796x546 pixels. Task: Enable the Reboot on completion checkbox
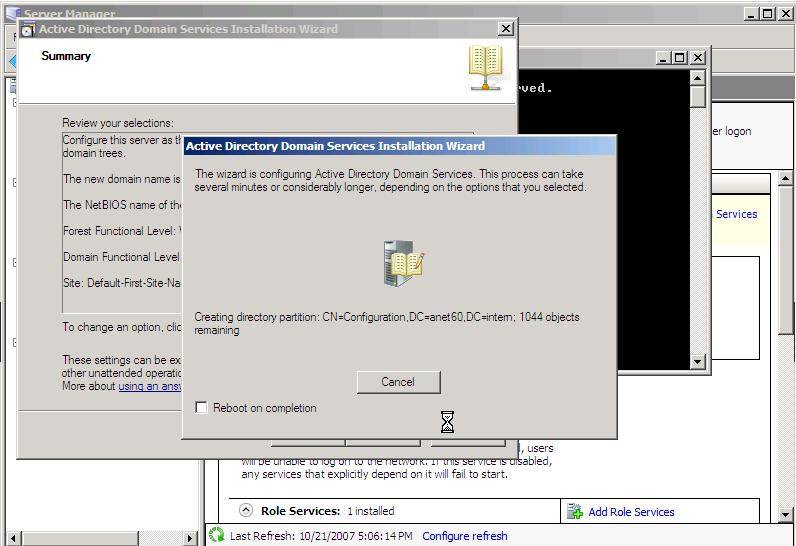point(202,407)
